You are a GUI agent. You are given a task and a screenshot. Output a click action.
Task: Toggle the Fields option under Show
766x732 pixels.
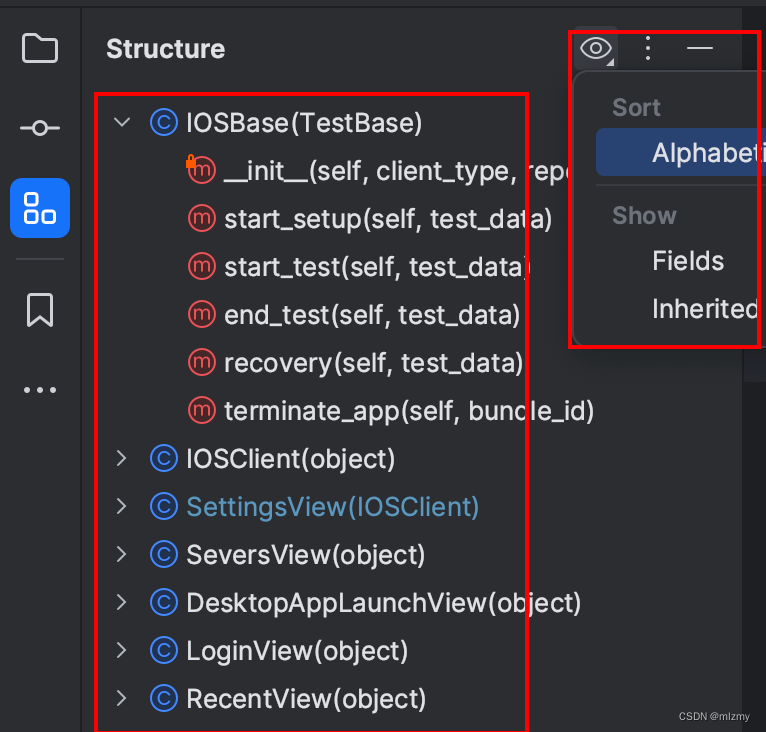[x=688, y=260]
